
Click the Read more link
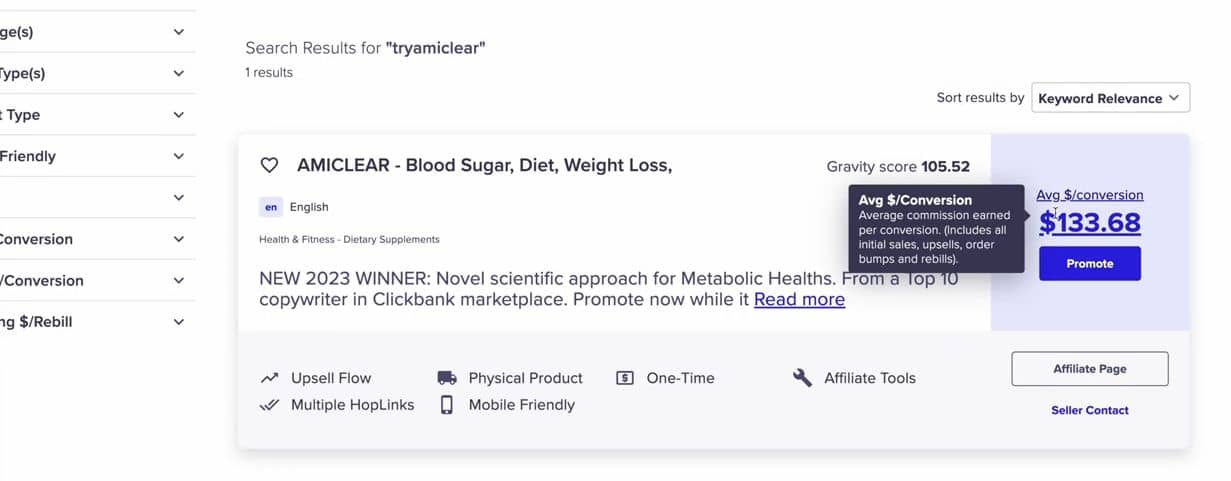point(799,300)
